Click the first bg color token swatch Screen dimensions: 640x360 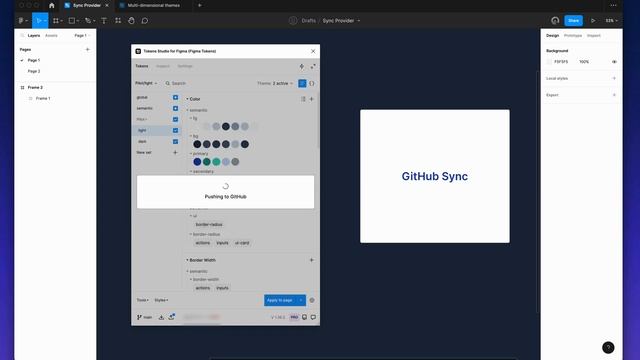[197, 144]
